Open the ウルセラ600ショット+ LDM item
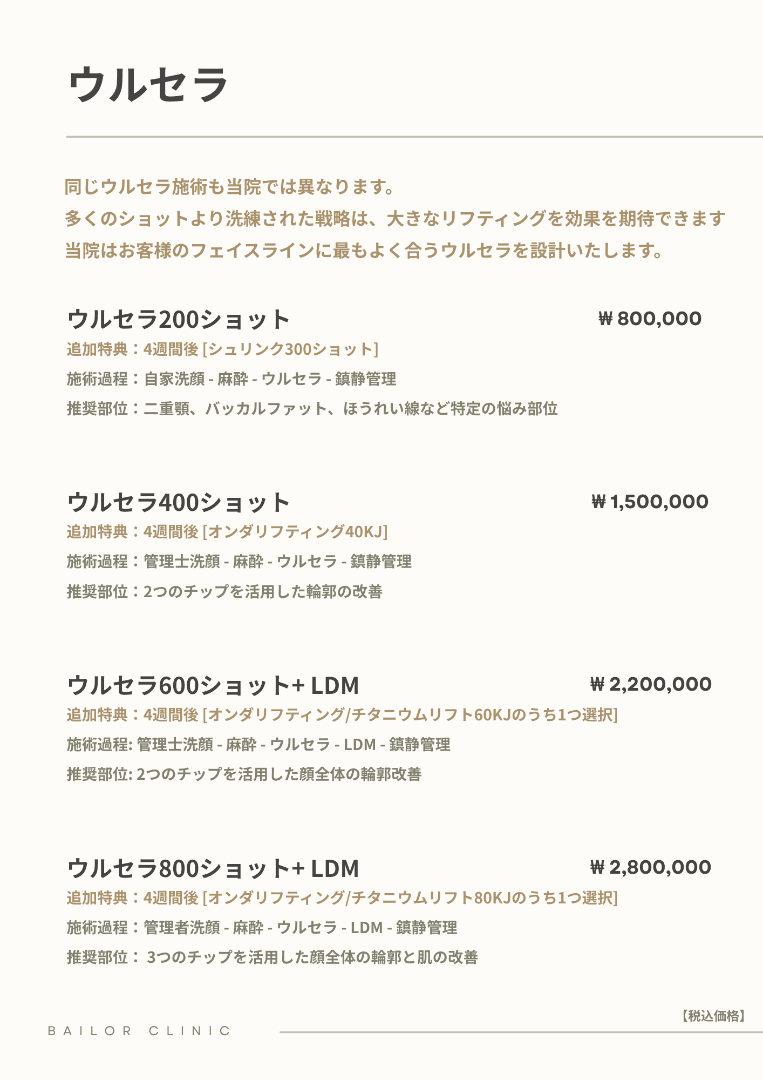763x1080 pixels. [212, 685]
